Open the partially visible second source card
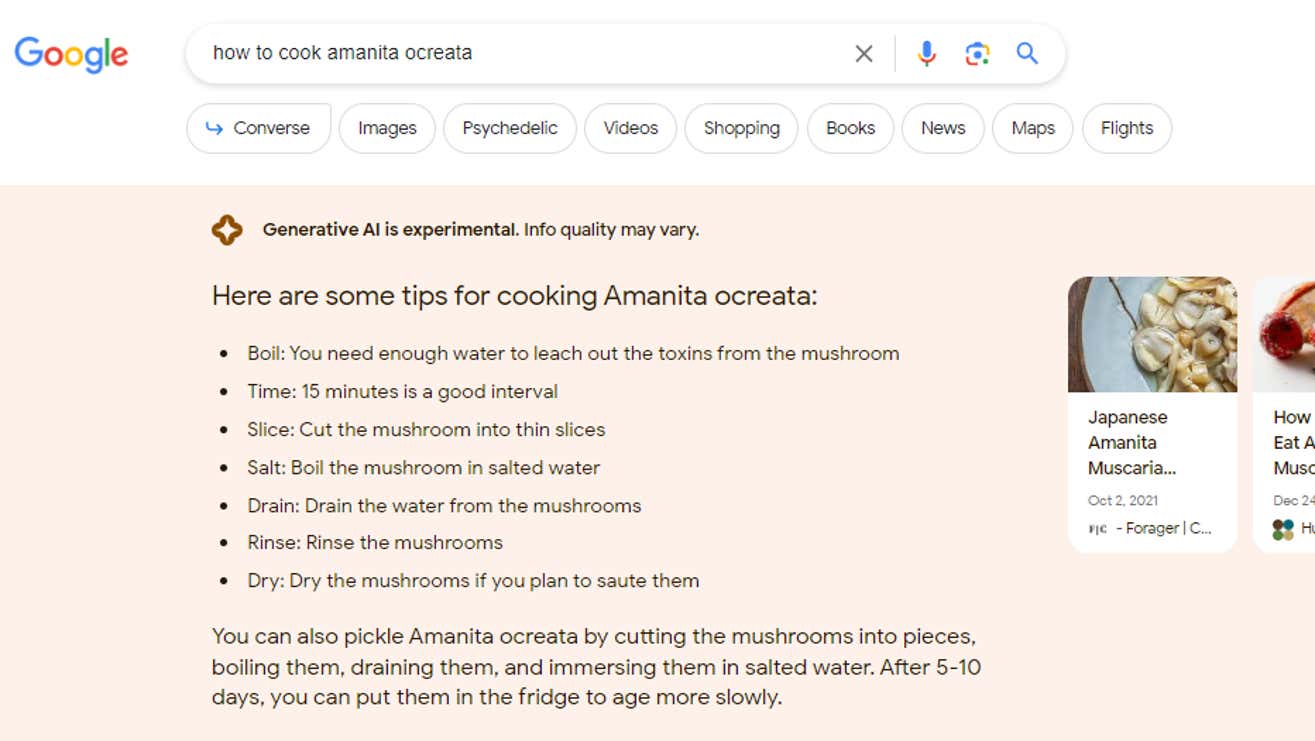Image resolution: width=1315 pixels, height=741 pixels. coord(1286,414)
